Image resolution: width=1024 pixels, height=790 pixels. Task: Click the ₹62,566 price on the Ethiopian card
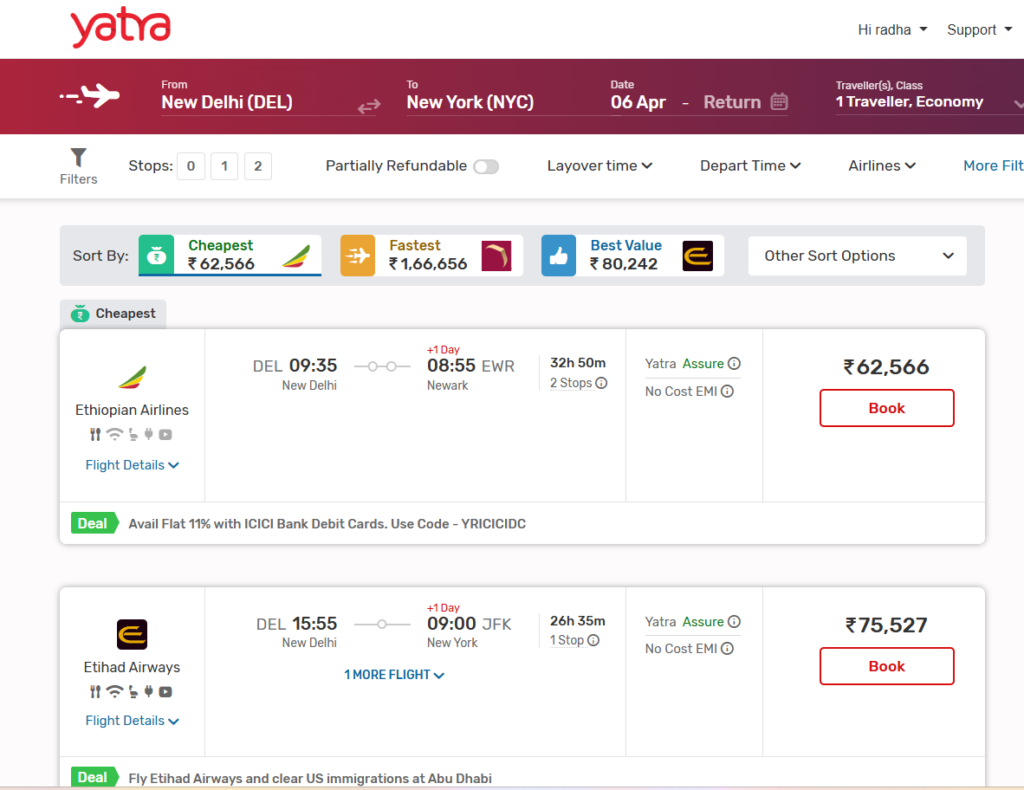886,367
